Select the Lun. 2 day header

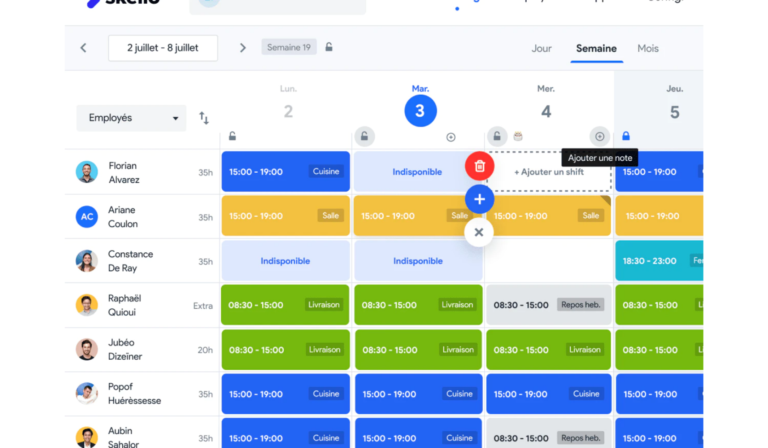pos(288,103)
